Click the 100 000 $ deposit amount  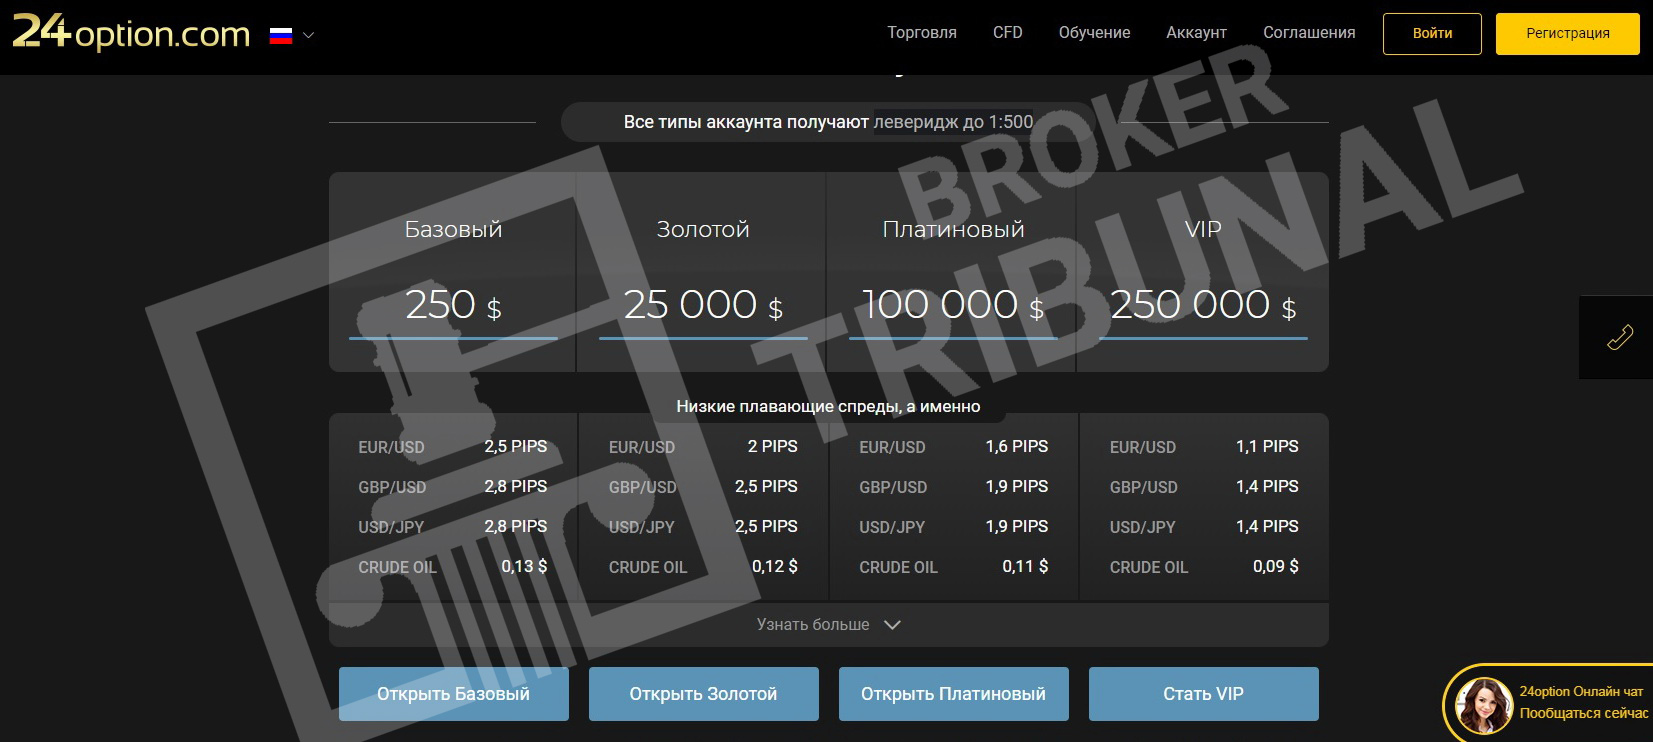pyautogui.click(x=953, y=304)
